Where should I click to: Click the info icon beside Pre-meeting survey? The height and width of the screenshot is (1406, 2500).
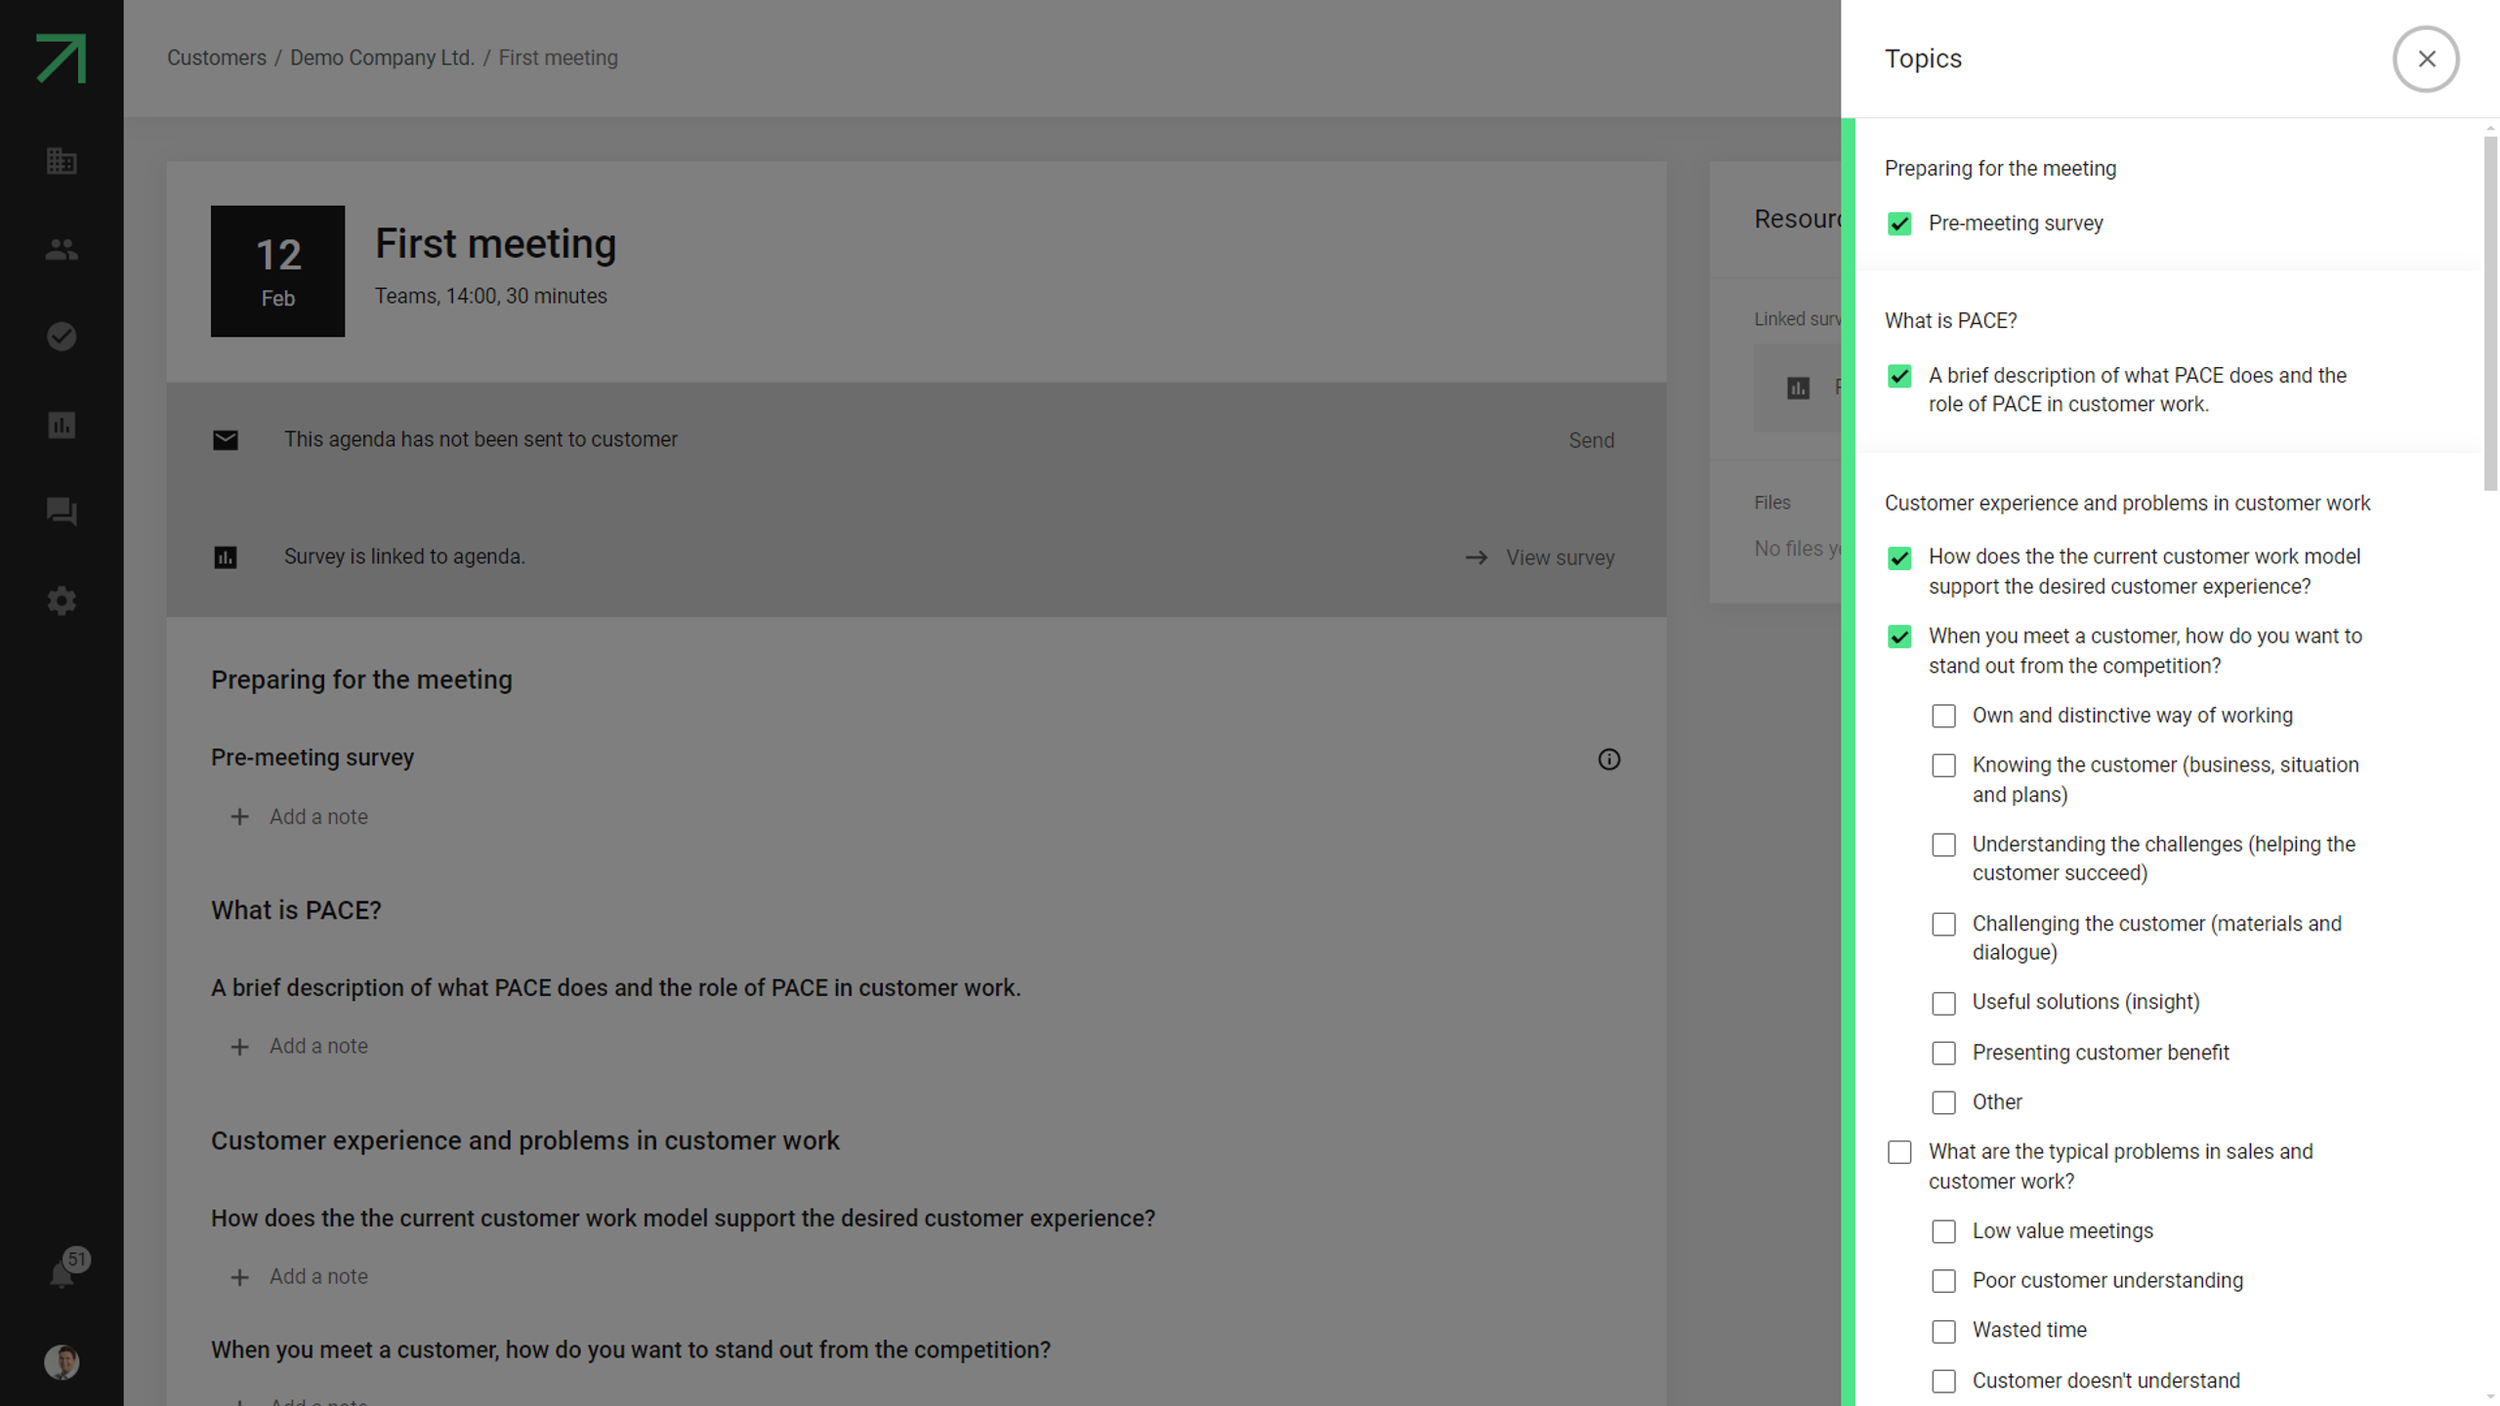click(x=1608, y=760)
